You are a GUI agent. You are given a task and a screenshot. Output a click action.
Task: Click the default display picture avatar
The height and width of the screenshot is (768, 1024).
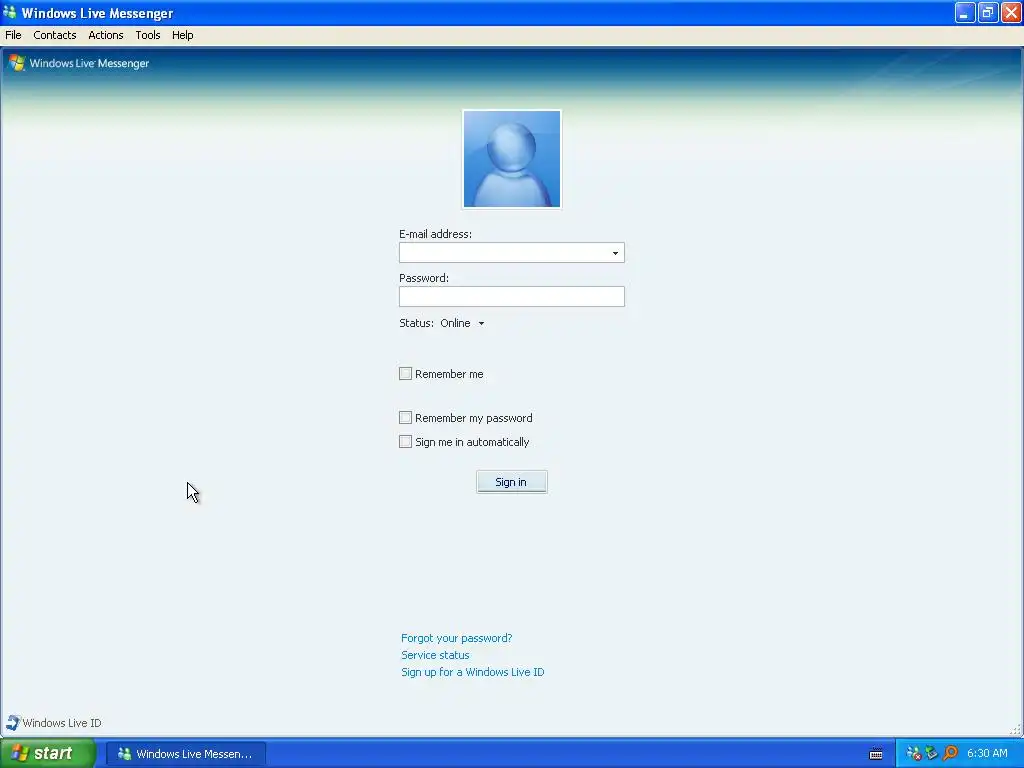pyautogui.click(x=512, y=159)
